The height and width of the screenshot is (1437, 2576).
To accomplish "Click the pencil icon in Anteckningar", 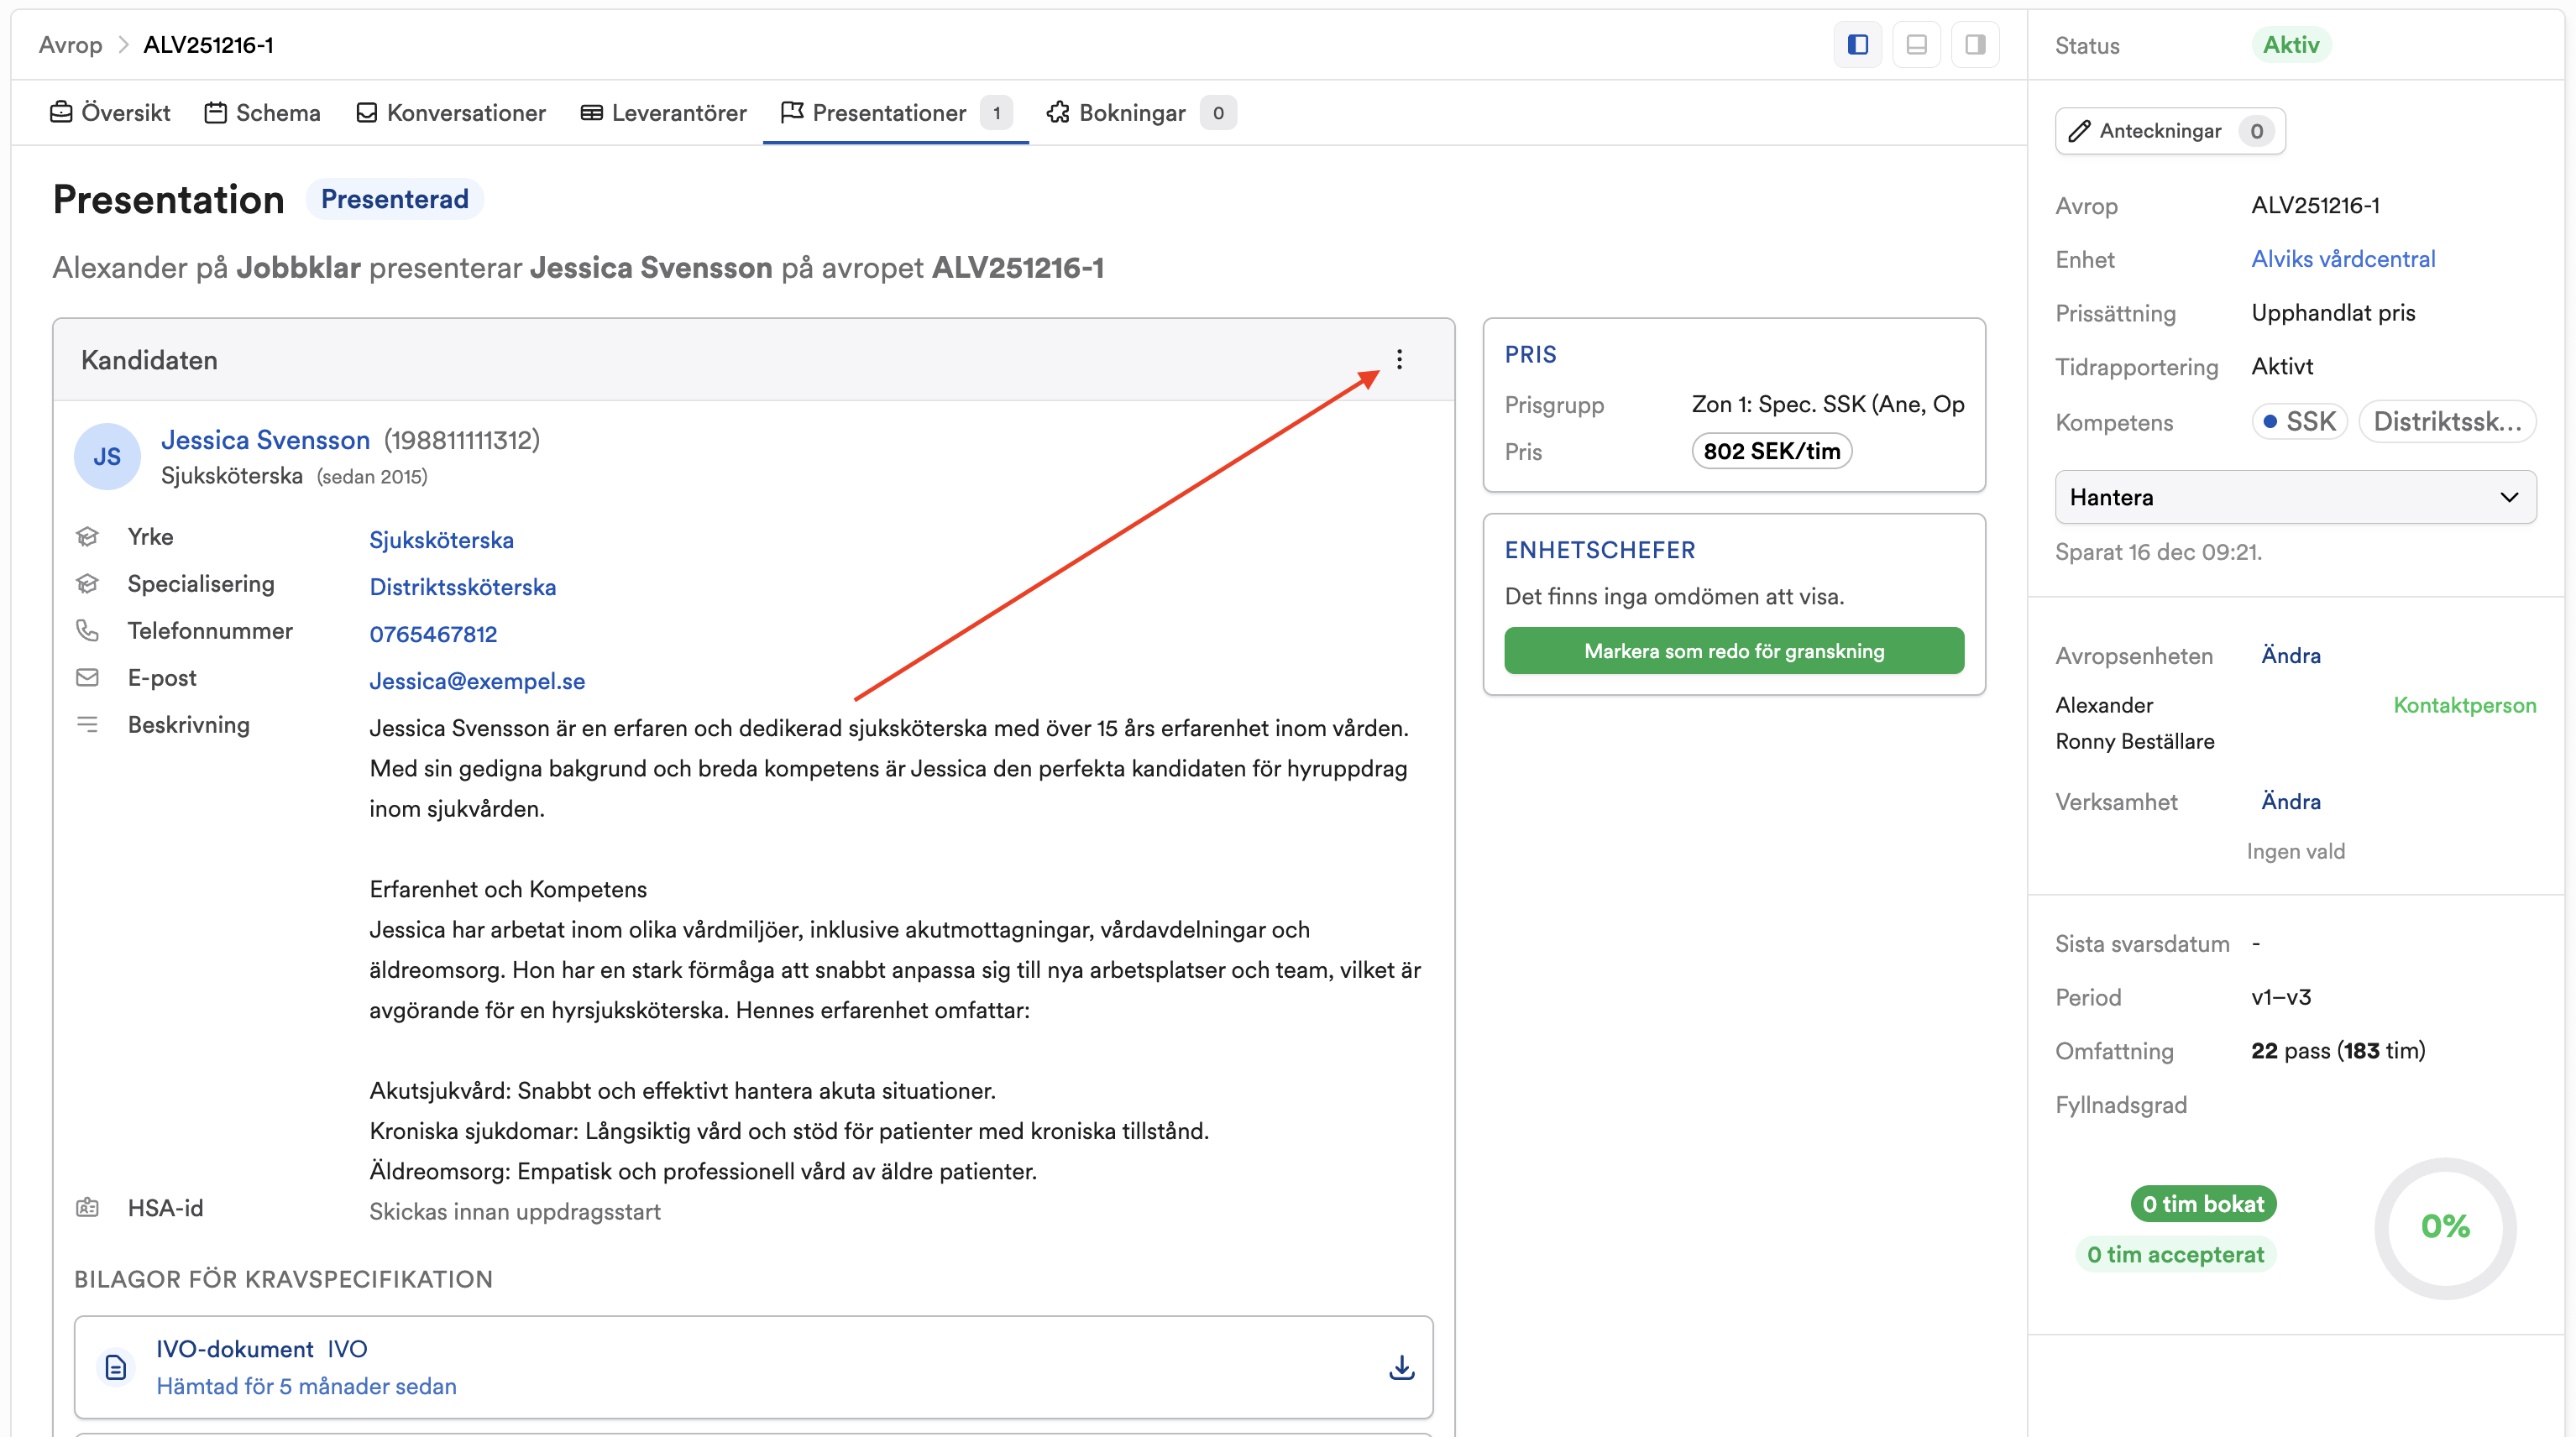I will pyautogui.click(x=2079, y=131).
